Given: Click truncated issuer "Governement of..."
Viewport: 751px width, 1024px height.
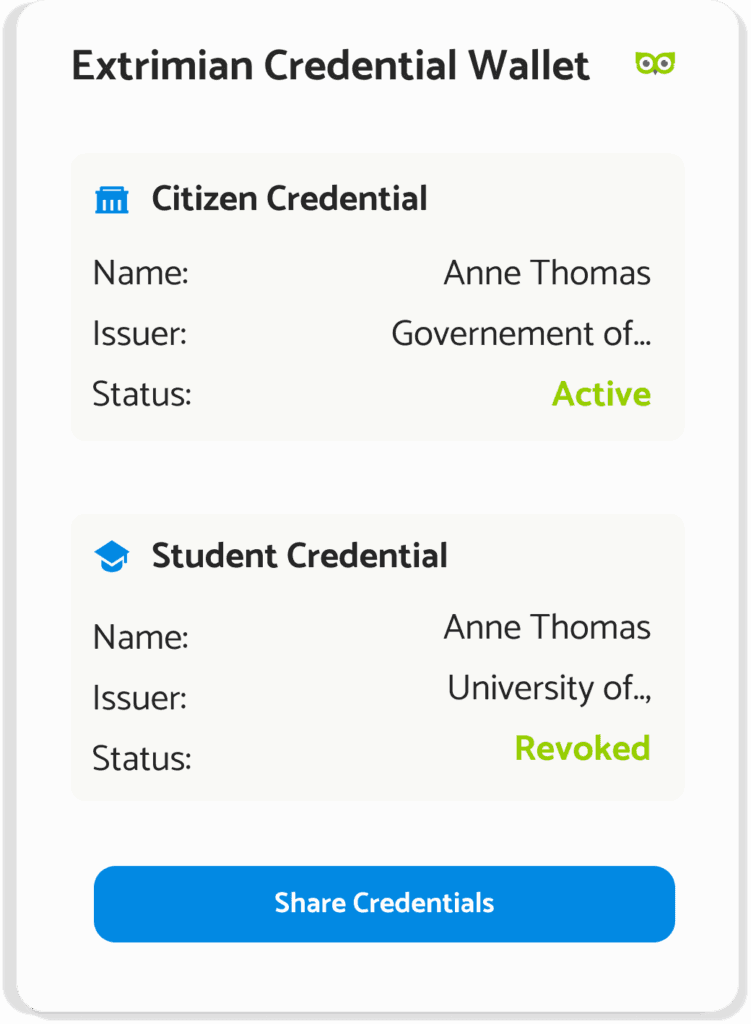Looking at the screenshot, I should click(521, 333).
